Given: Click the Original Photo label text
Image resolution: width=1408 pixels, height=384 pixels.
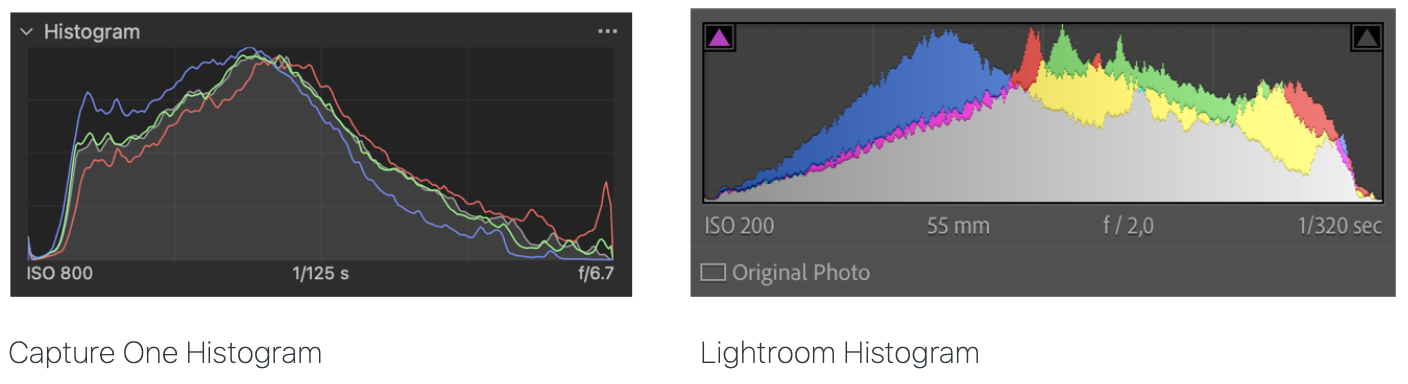Looking at the screenshot, I should click(x=801, y=273).
